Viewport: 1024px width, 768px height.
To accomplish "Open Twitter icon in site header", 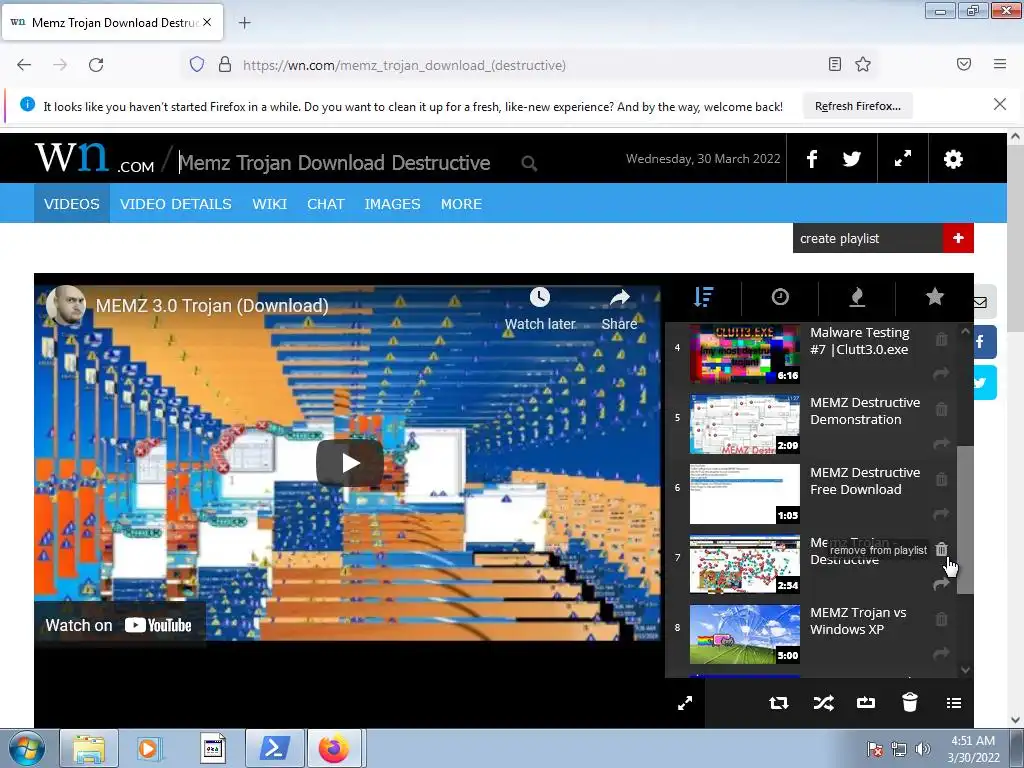I will tap(852, 159).
